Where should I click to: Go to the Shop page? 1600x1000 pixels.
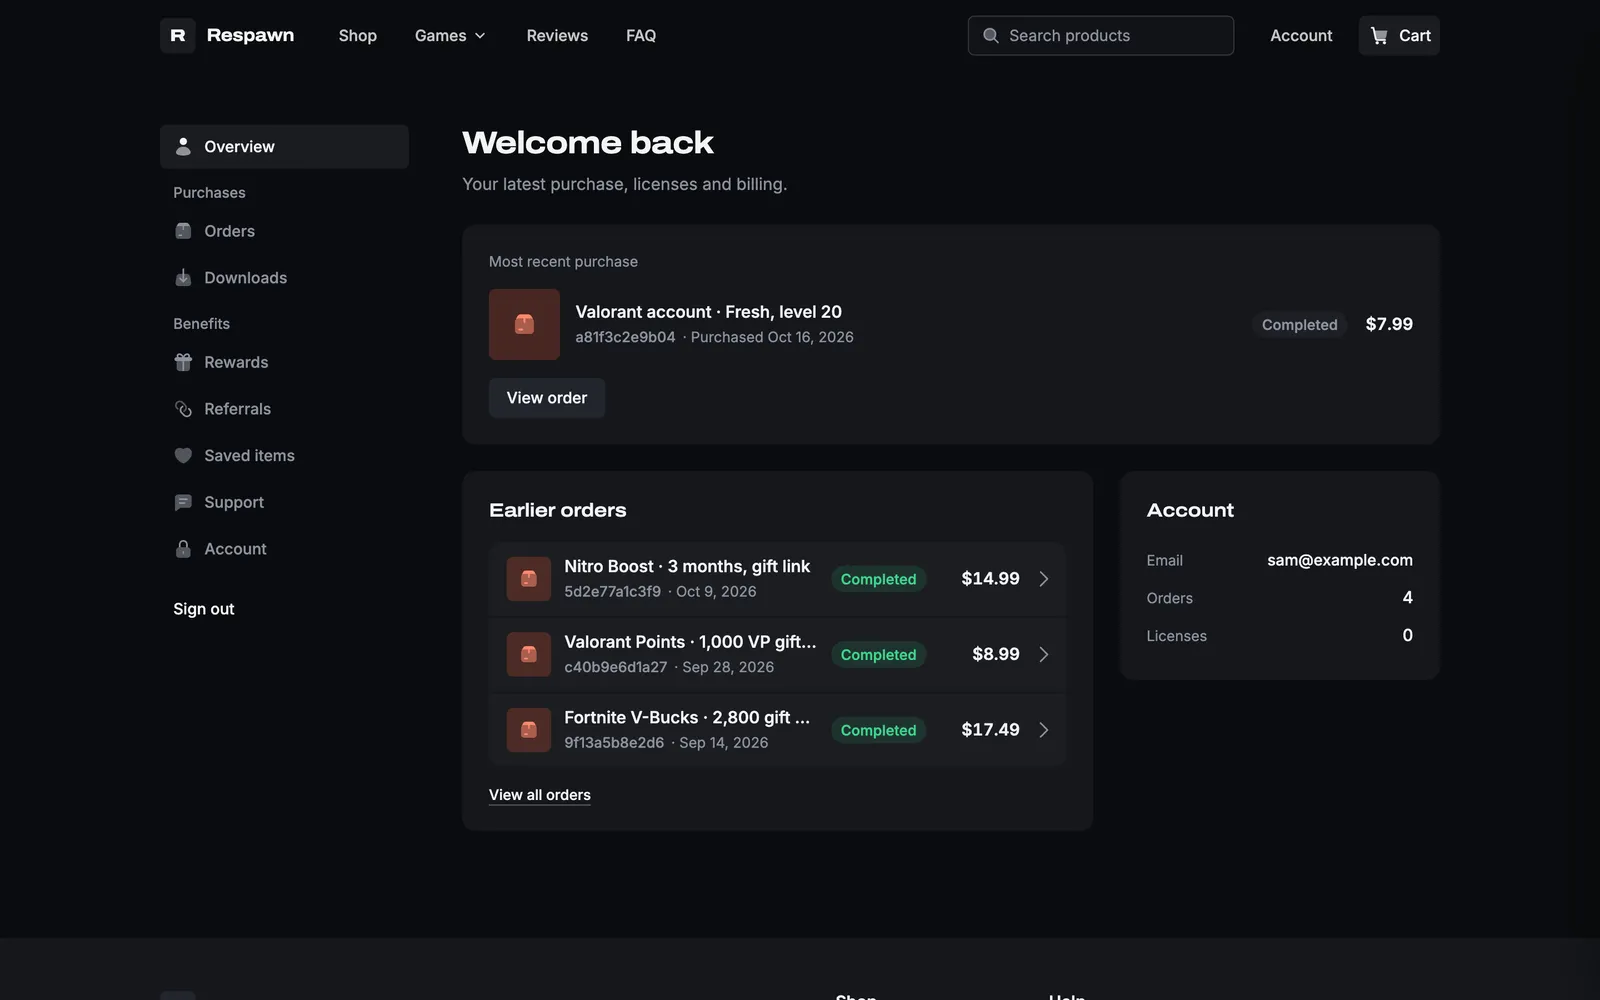358,35
